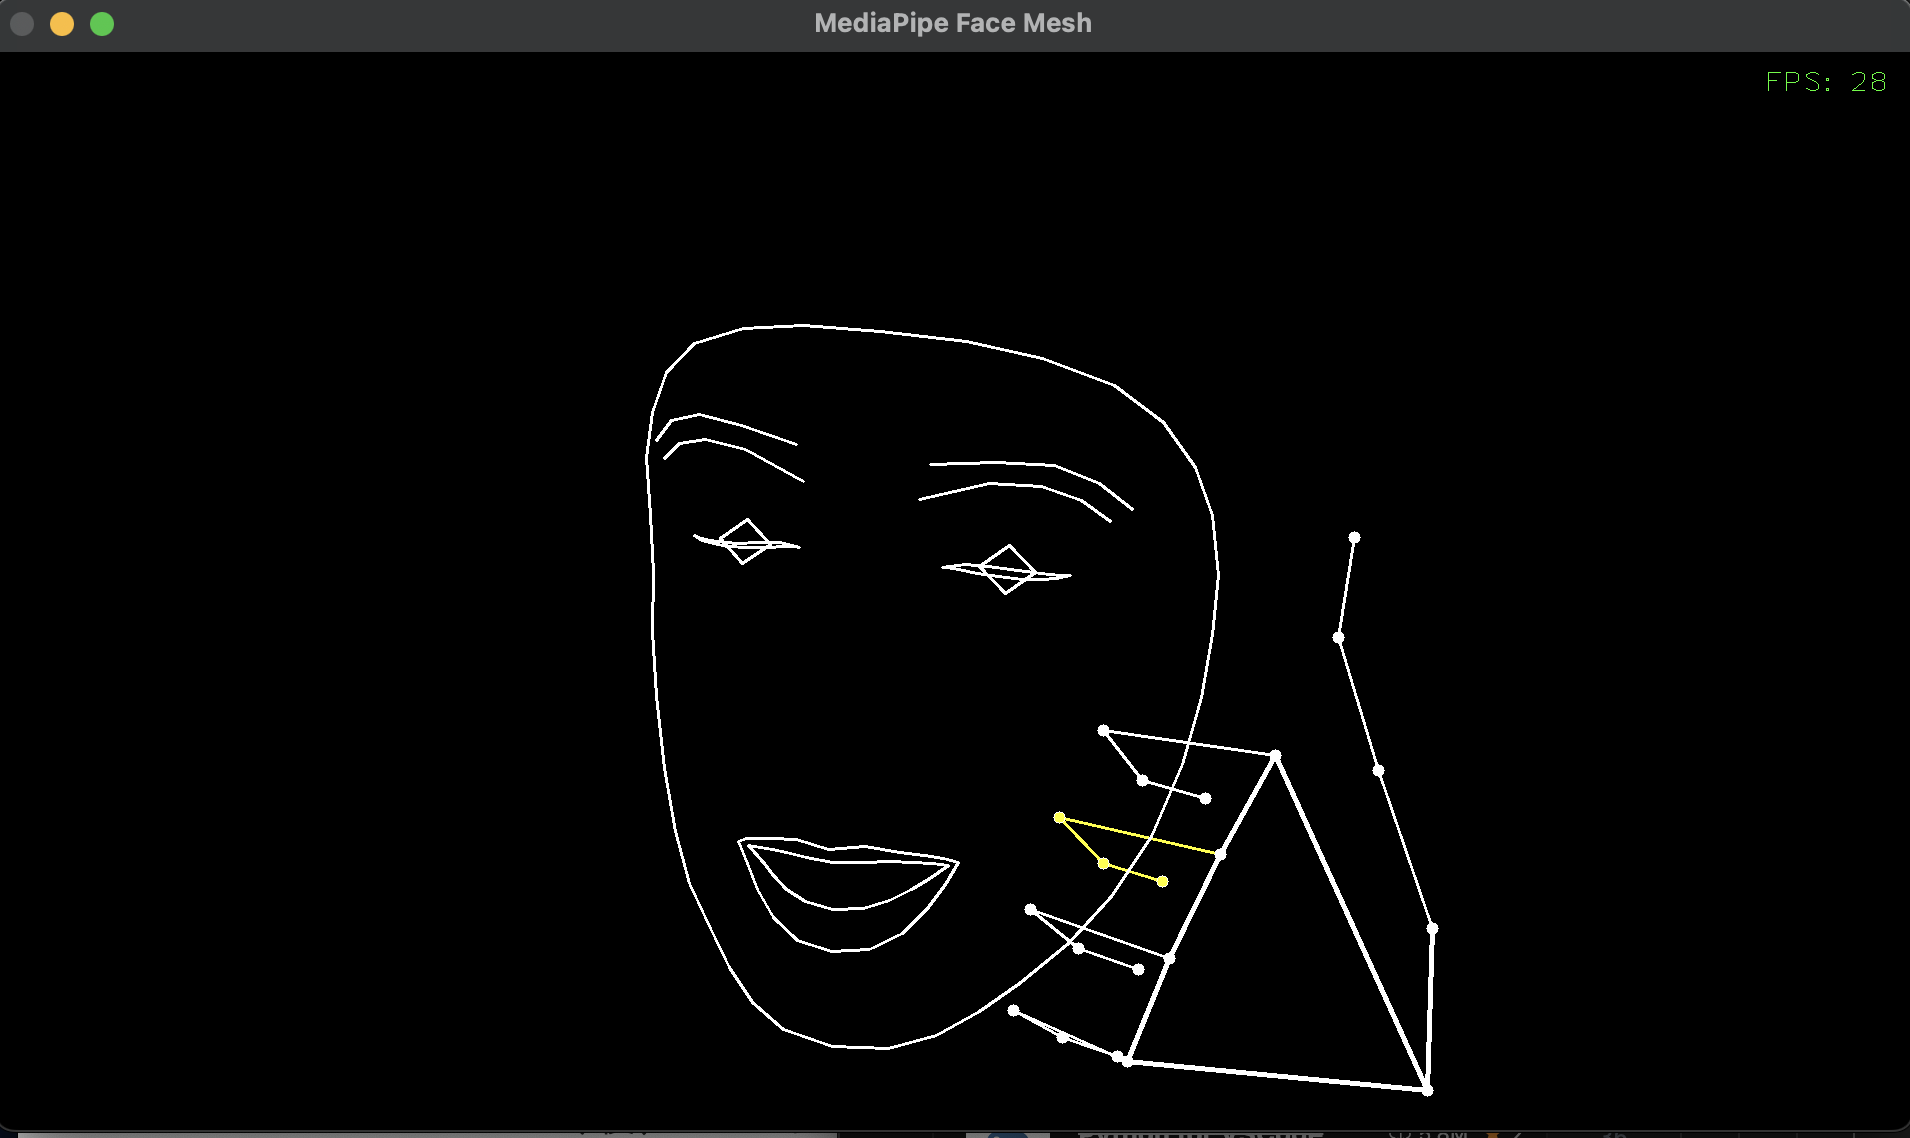Click the MediaPipe Face Mesh window title
Viewport: 1910px width, 1138px height.
(x=952, y=23)
